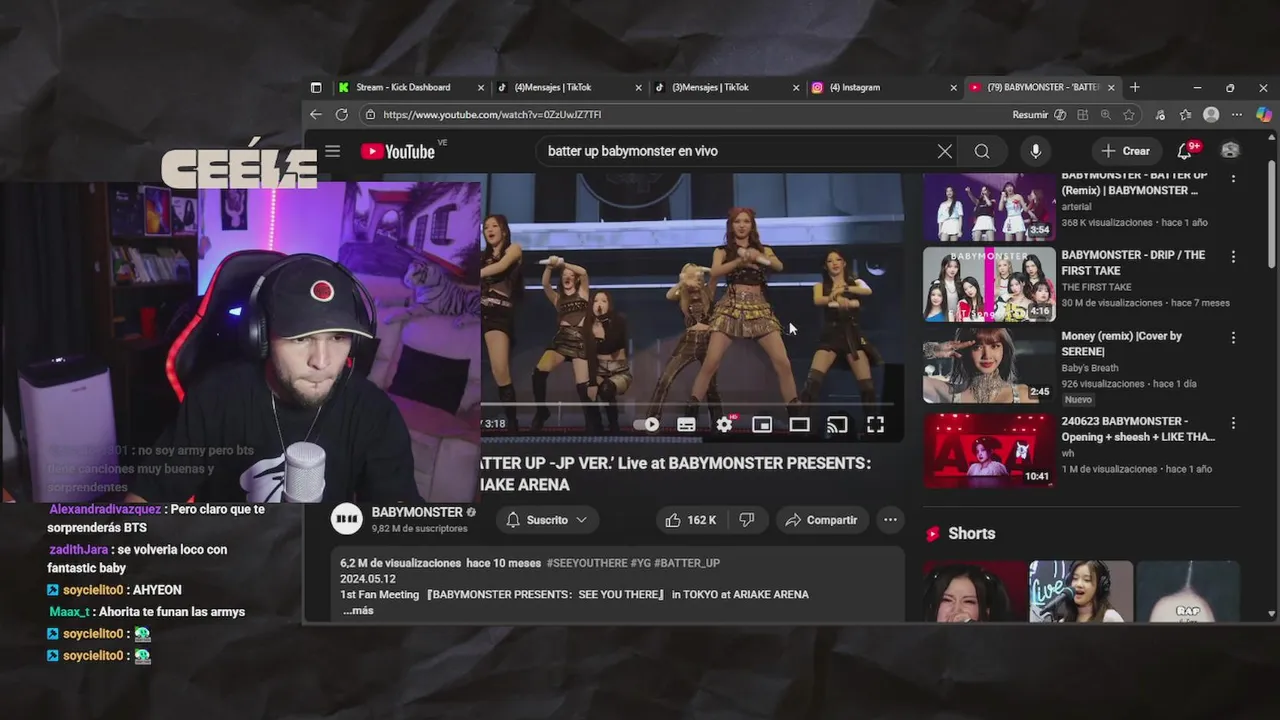Open the browser zoom icon in address bar
This screenshot has width=1280, height=720.
[1105, 115]
